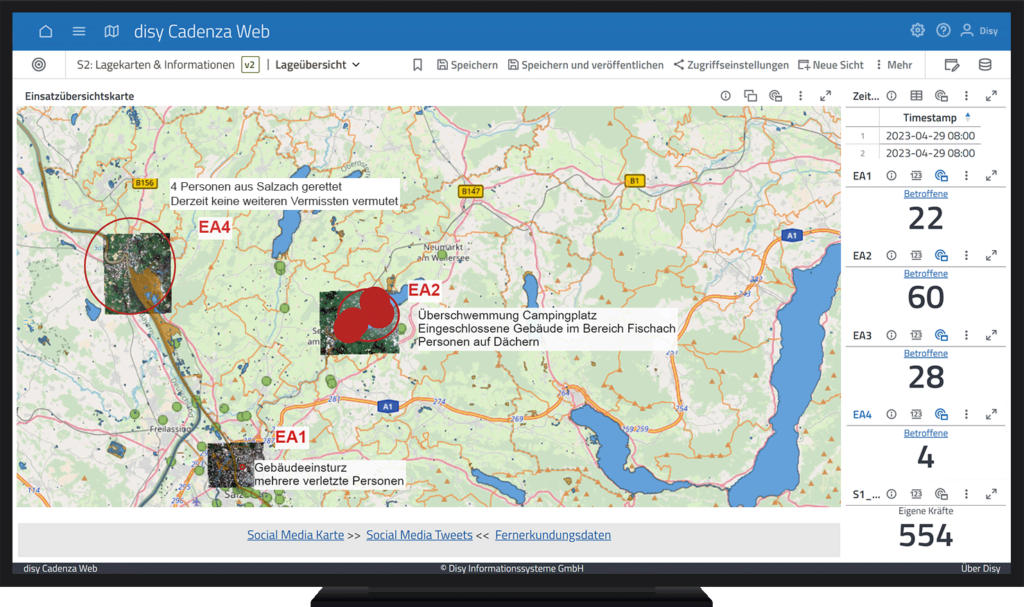Image resolution: width=1024 pixels, height=607 pixels.
Task: Maximize the Zeit table panel
Action: click(991, 95)
